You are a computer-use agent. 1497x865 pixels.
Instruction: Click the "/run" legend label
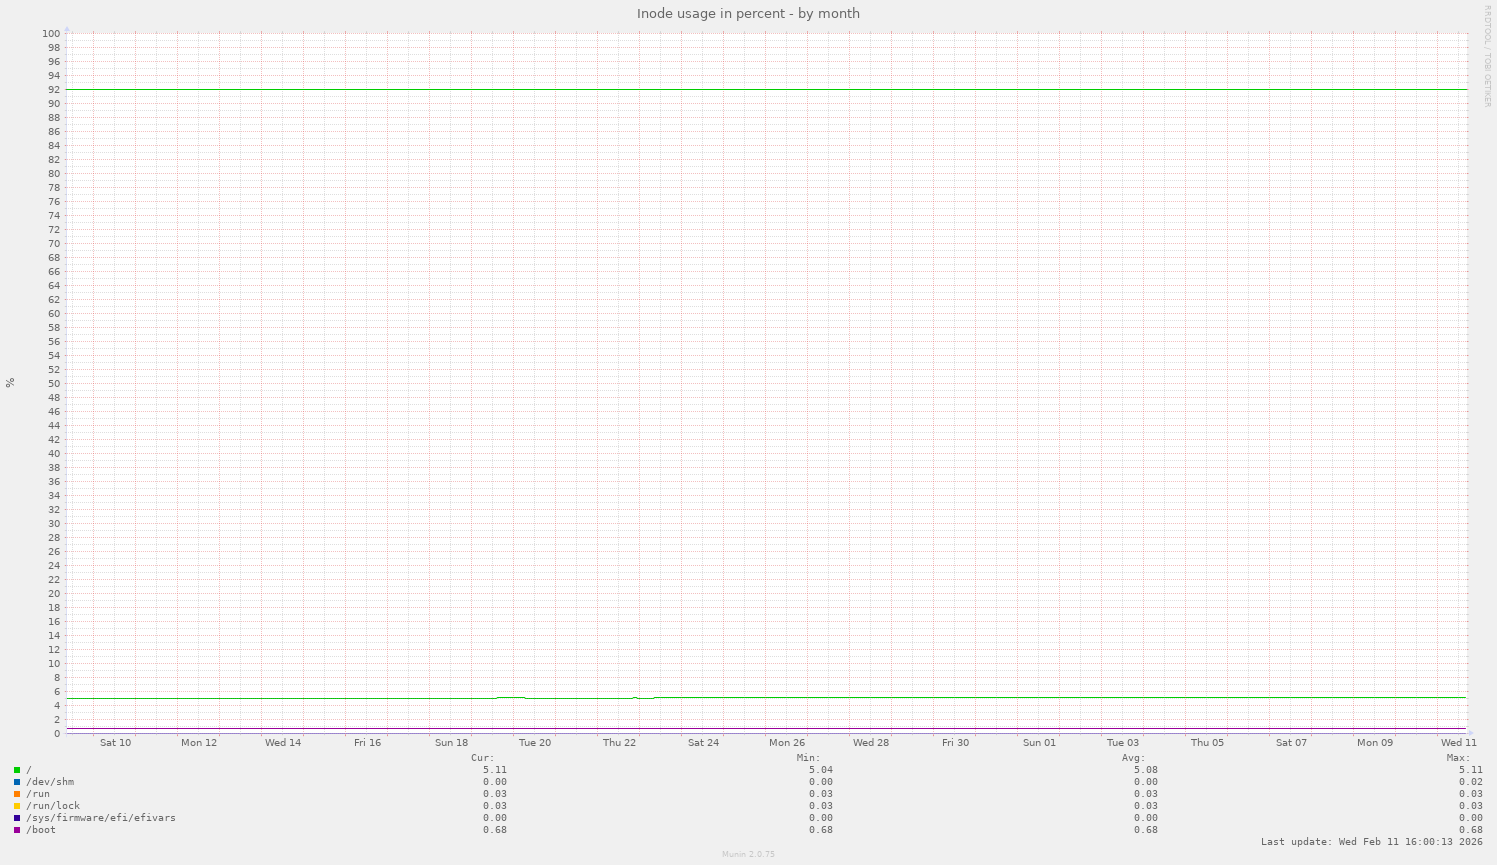pos(39,793)
